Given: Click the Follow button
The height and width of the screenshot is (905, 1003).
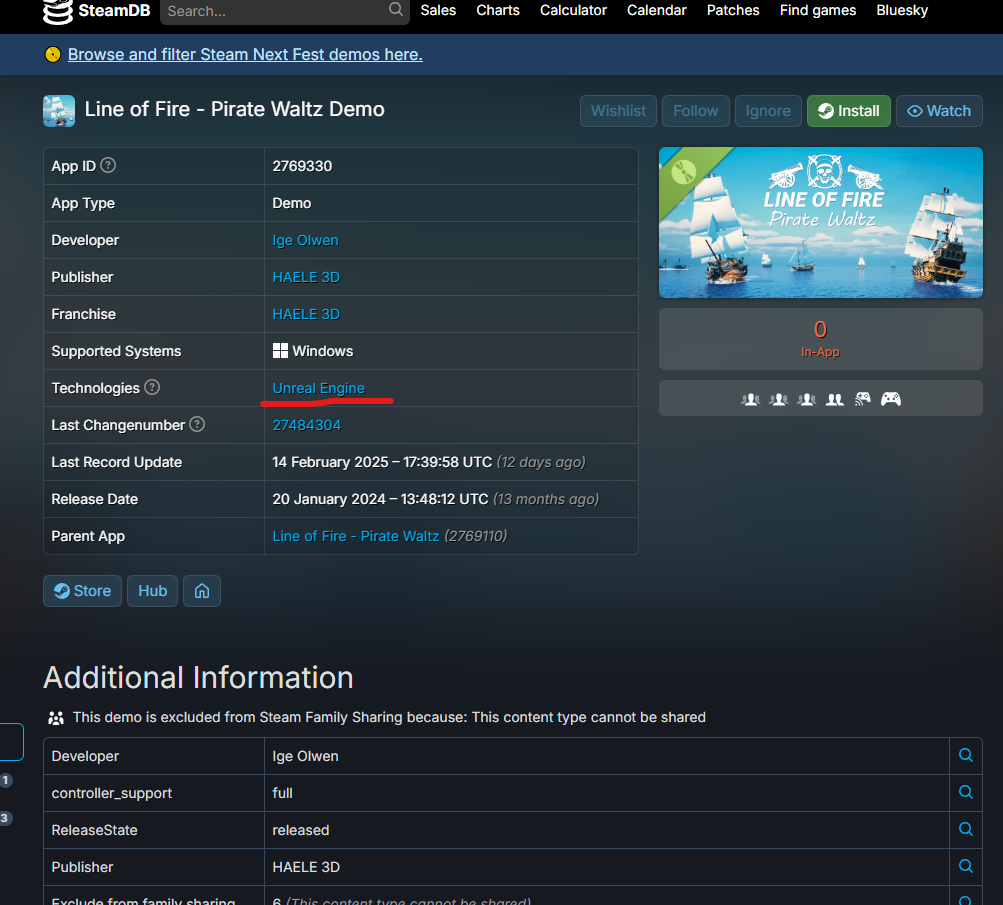Looking at the screenshot, I should pos(695,111).
